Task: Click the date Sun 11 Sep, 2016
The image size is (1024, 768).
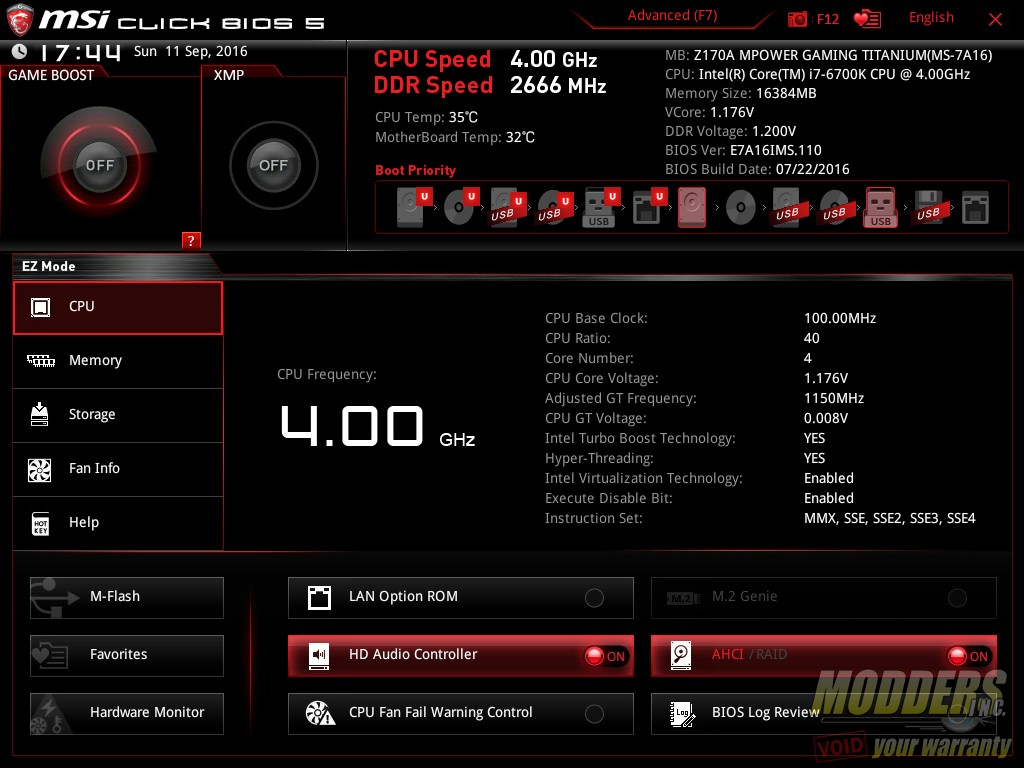Action: [191, 52]
